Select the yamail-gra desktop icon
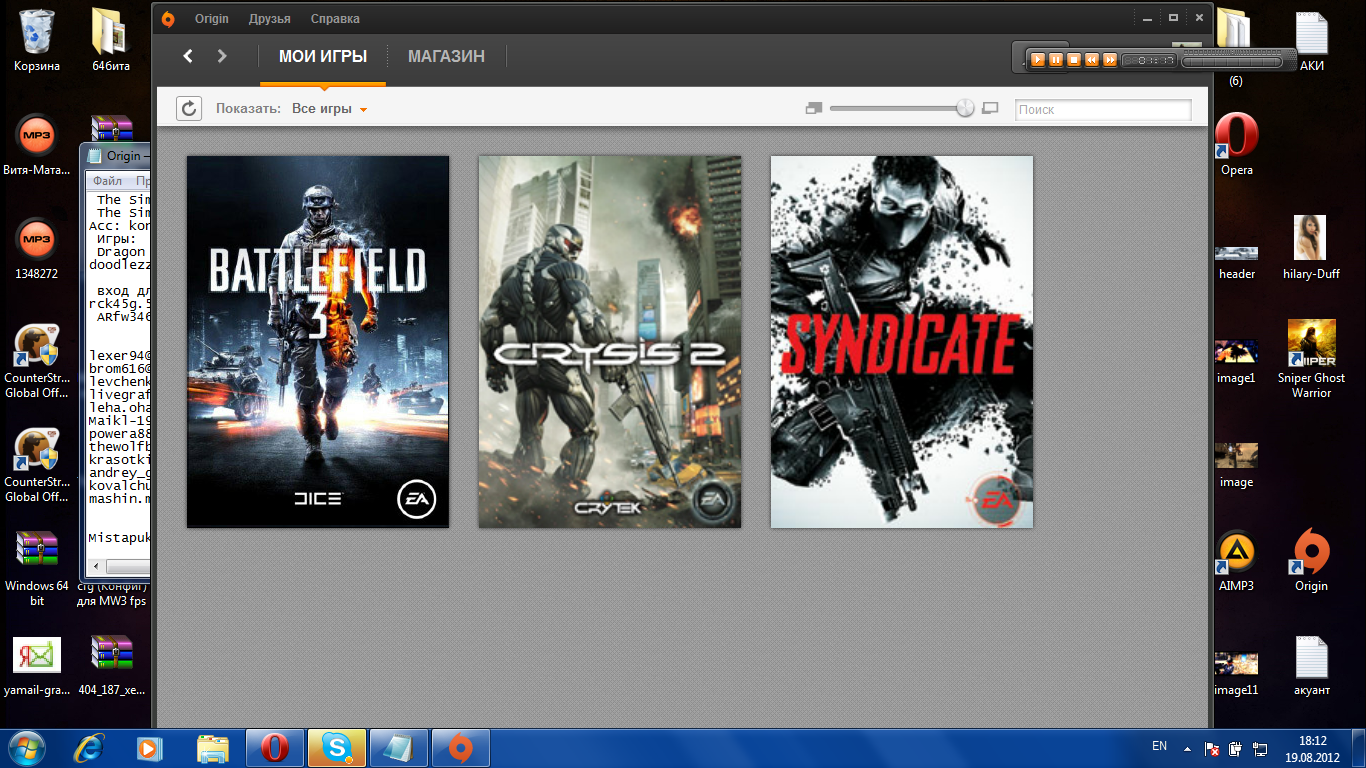 click(37, 665)
